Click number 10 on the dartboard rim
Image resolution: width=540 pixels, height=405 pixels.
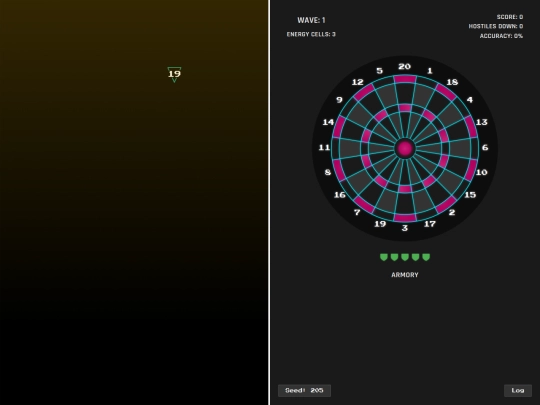(481, 172)
